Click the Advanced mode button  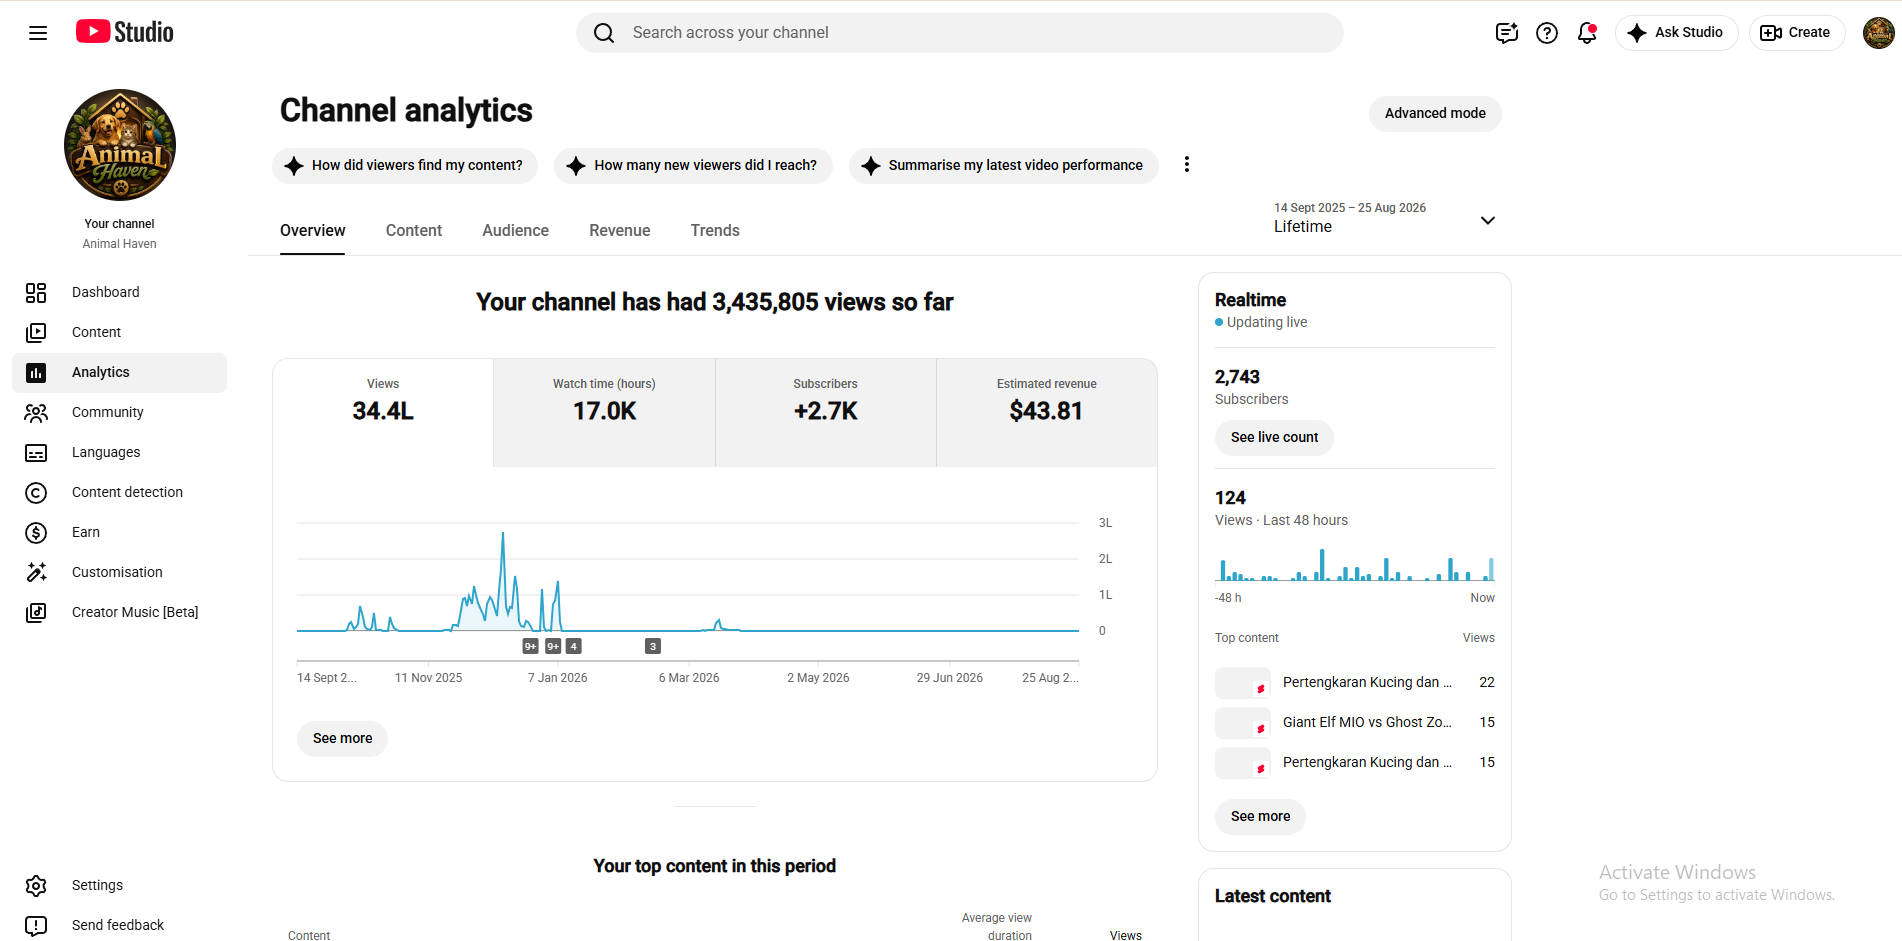click(x=1435, y=114)
